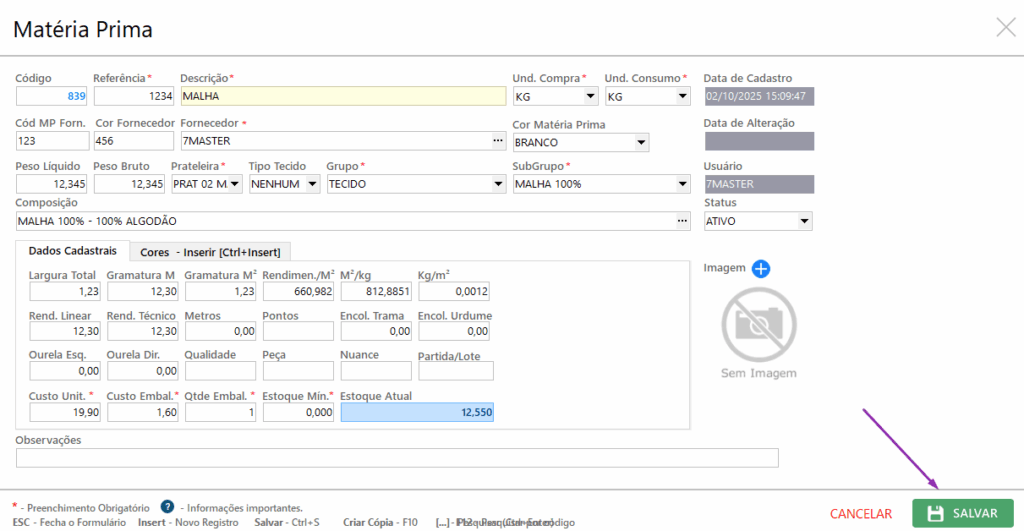Expand the SubGrupo dropdown
This screenshot has width=1024, height=531.
click(682, 184)
